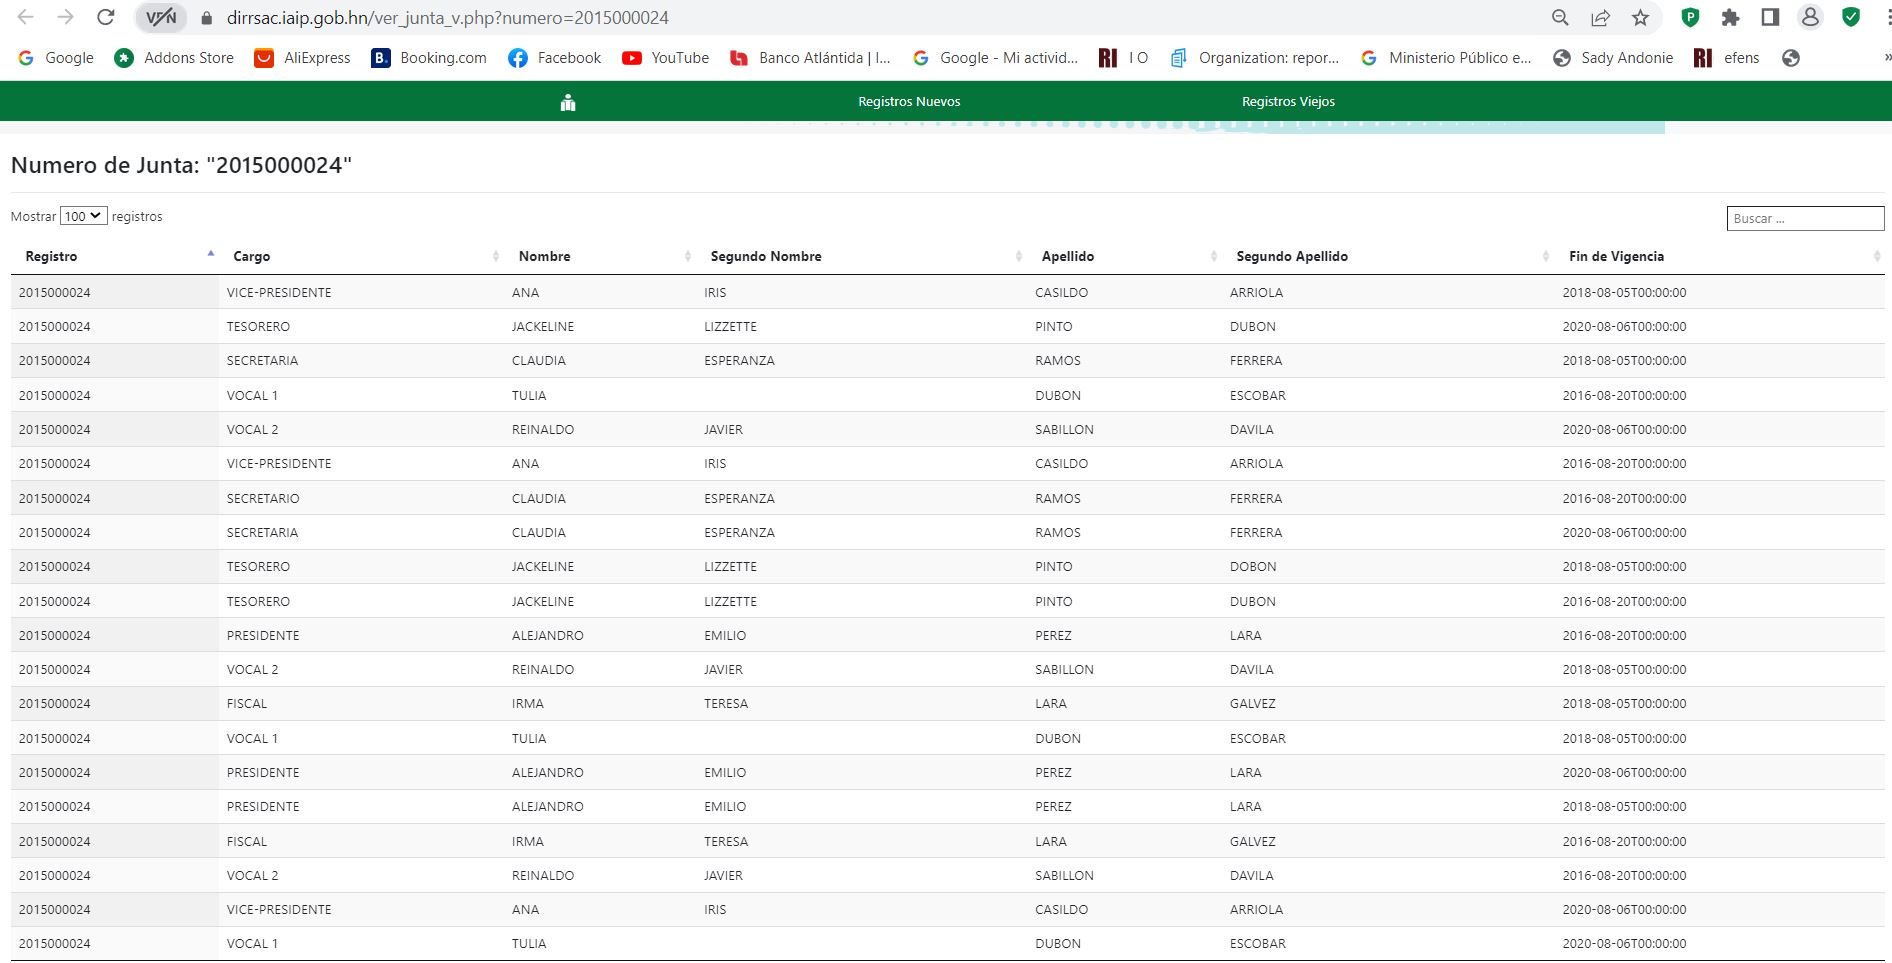Sort by Segundo Nombre column header
1892x963 pixels.
tap(862, 256)
